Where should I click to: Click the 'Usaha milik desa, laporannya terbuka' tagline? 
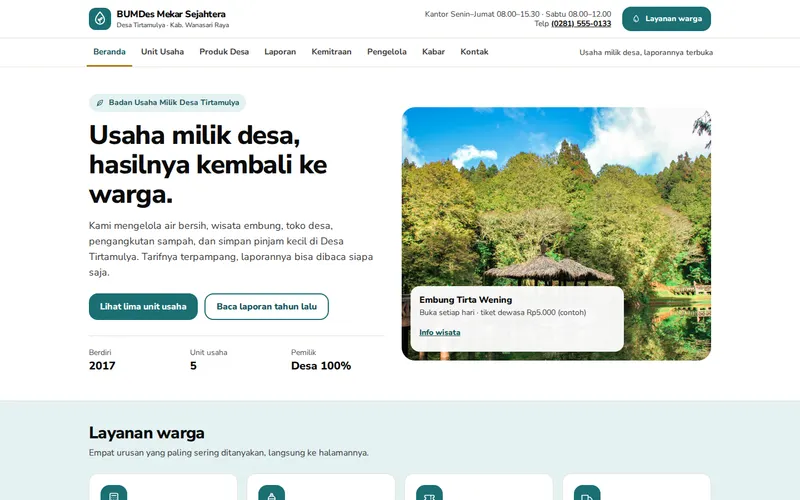[646, 52]
